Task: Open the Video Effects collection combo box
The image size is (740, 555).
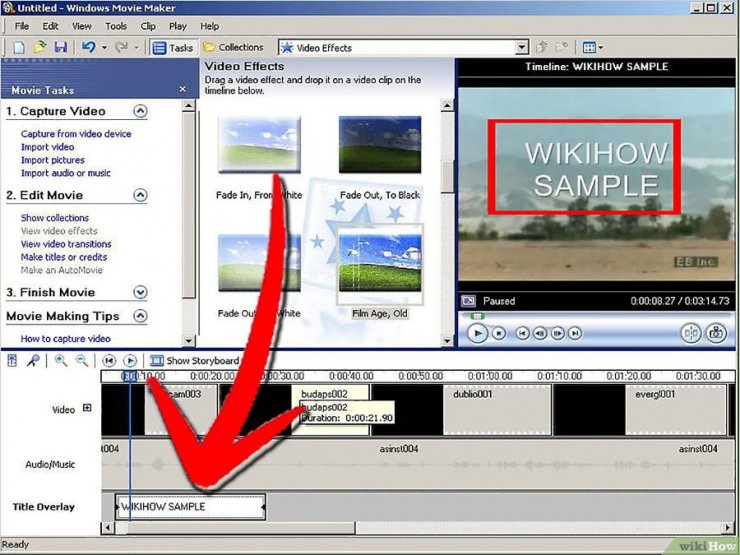Action: coord(403,48)
